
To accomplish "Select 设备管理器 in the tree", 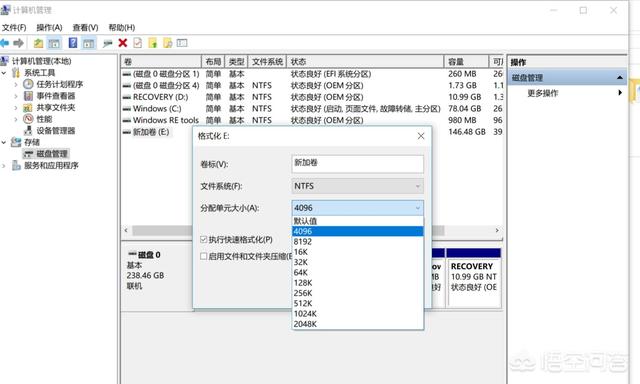I will click(x=56, y=131).
